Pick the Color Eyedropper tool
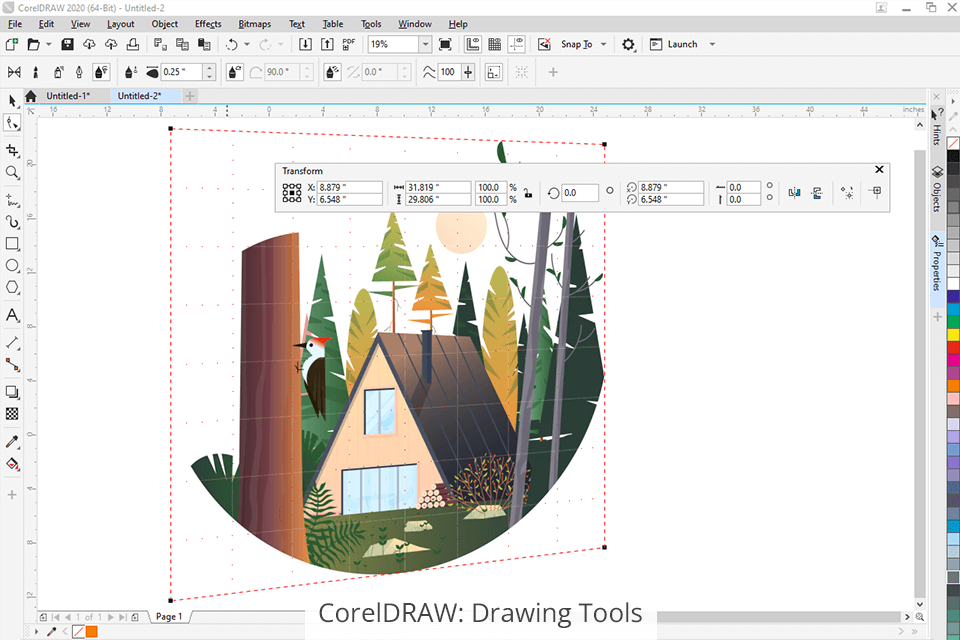Image resolution: width=960 pixels, height=640 pixels. [12, 442]
